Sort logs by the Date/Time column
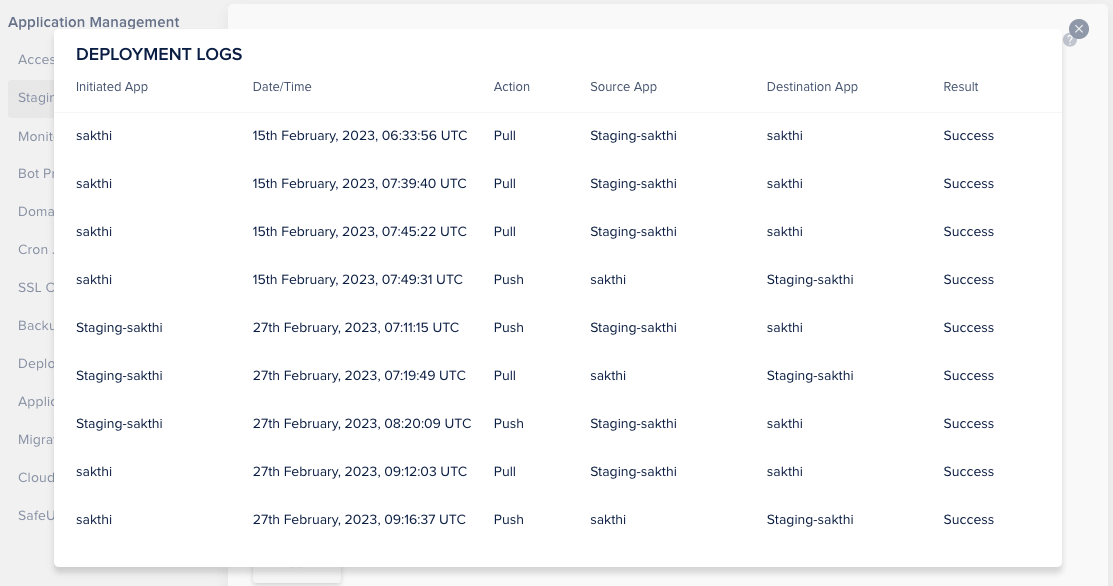Screen dimensions: 1113x586 [x=283, y=87]
